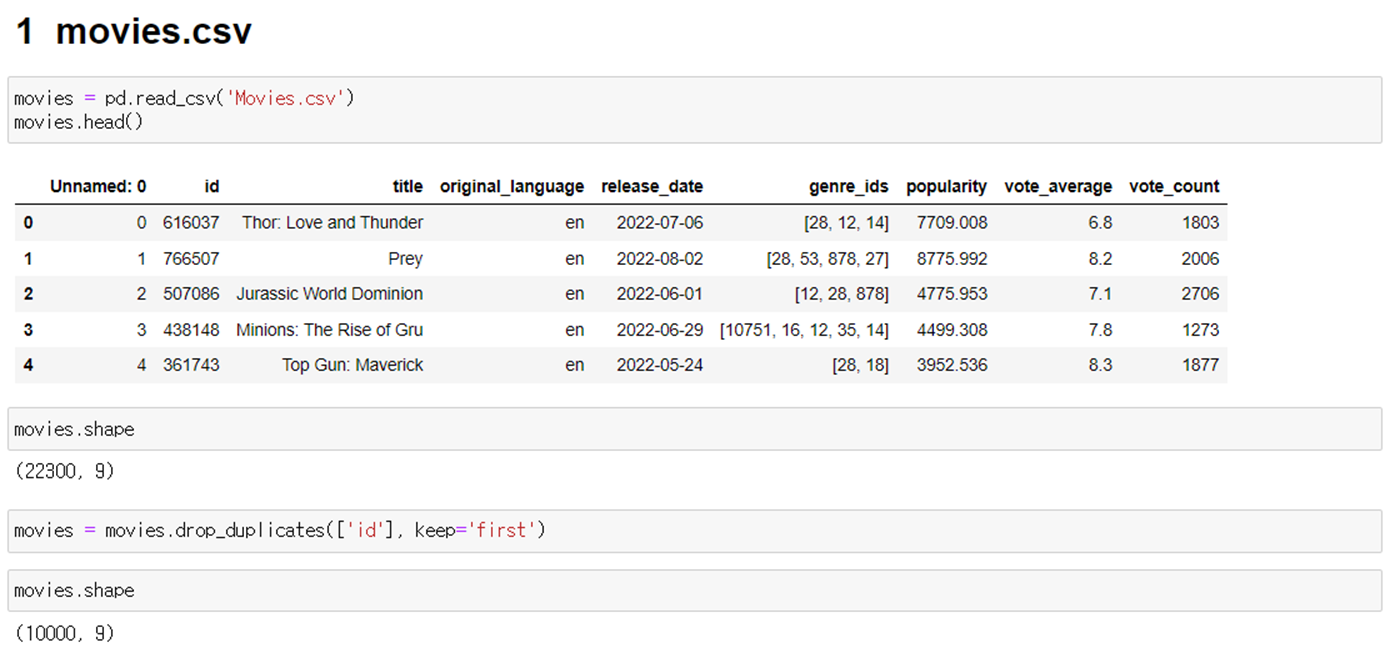Click the id value 438148
The image size is (1390, 658).
[191, 330]
